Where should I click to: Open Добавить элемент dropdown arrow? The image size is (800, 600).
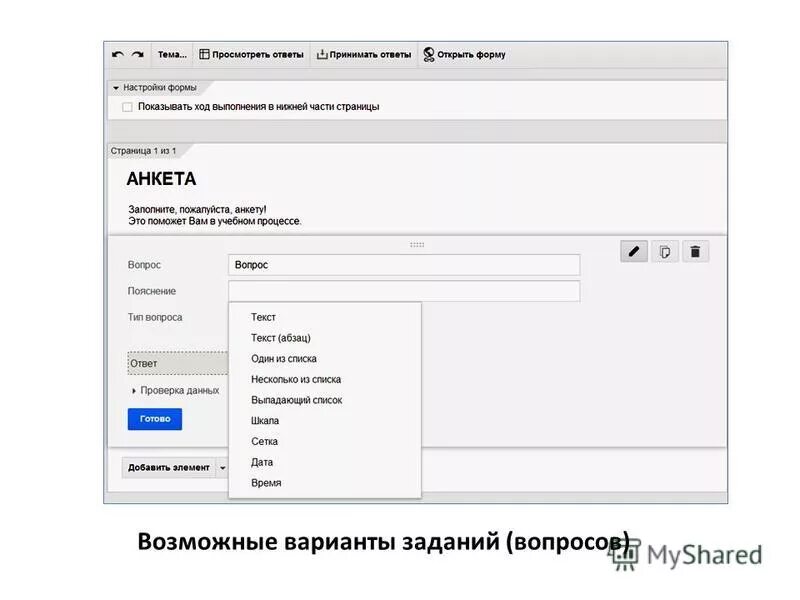[222, 467]
